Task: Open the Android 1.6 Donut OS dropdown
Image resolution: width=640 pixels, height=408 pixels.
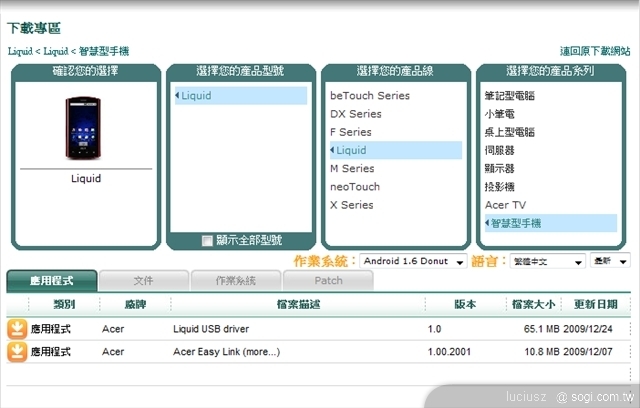Action: [x=413, y=262]
